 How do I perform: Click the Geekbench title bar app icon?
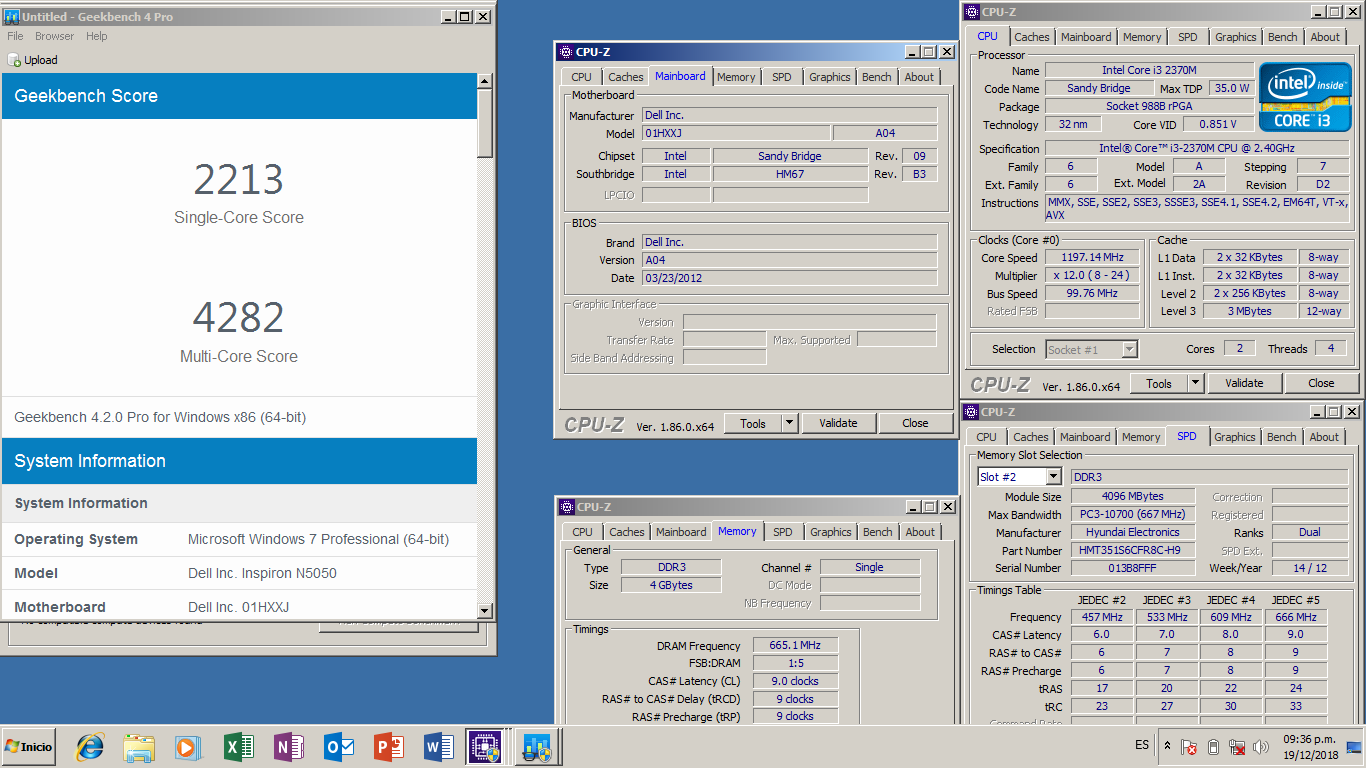pyautogui.click(x=11, y=17)
